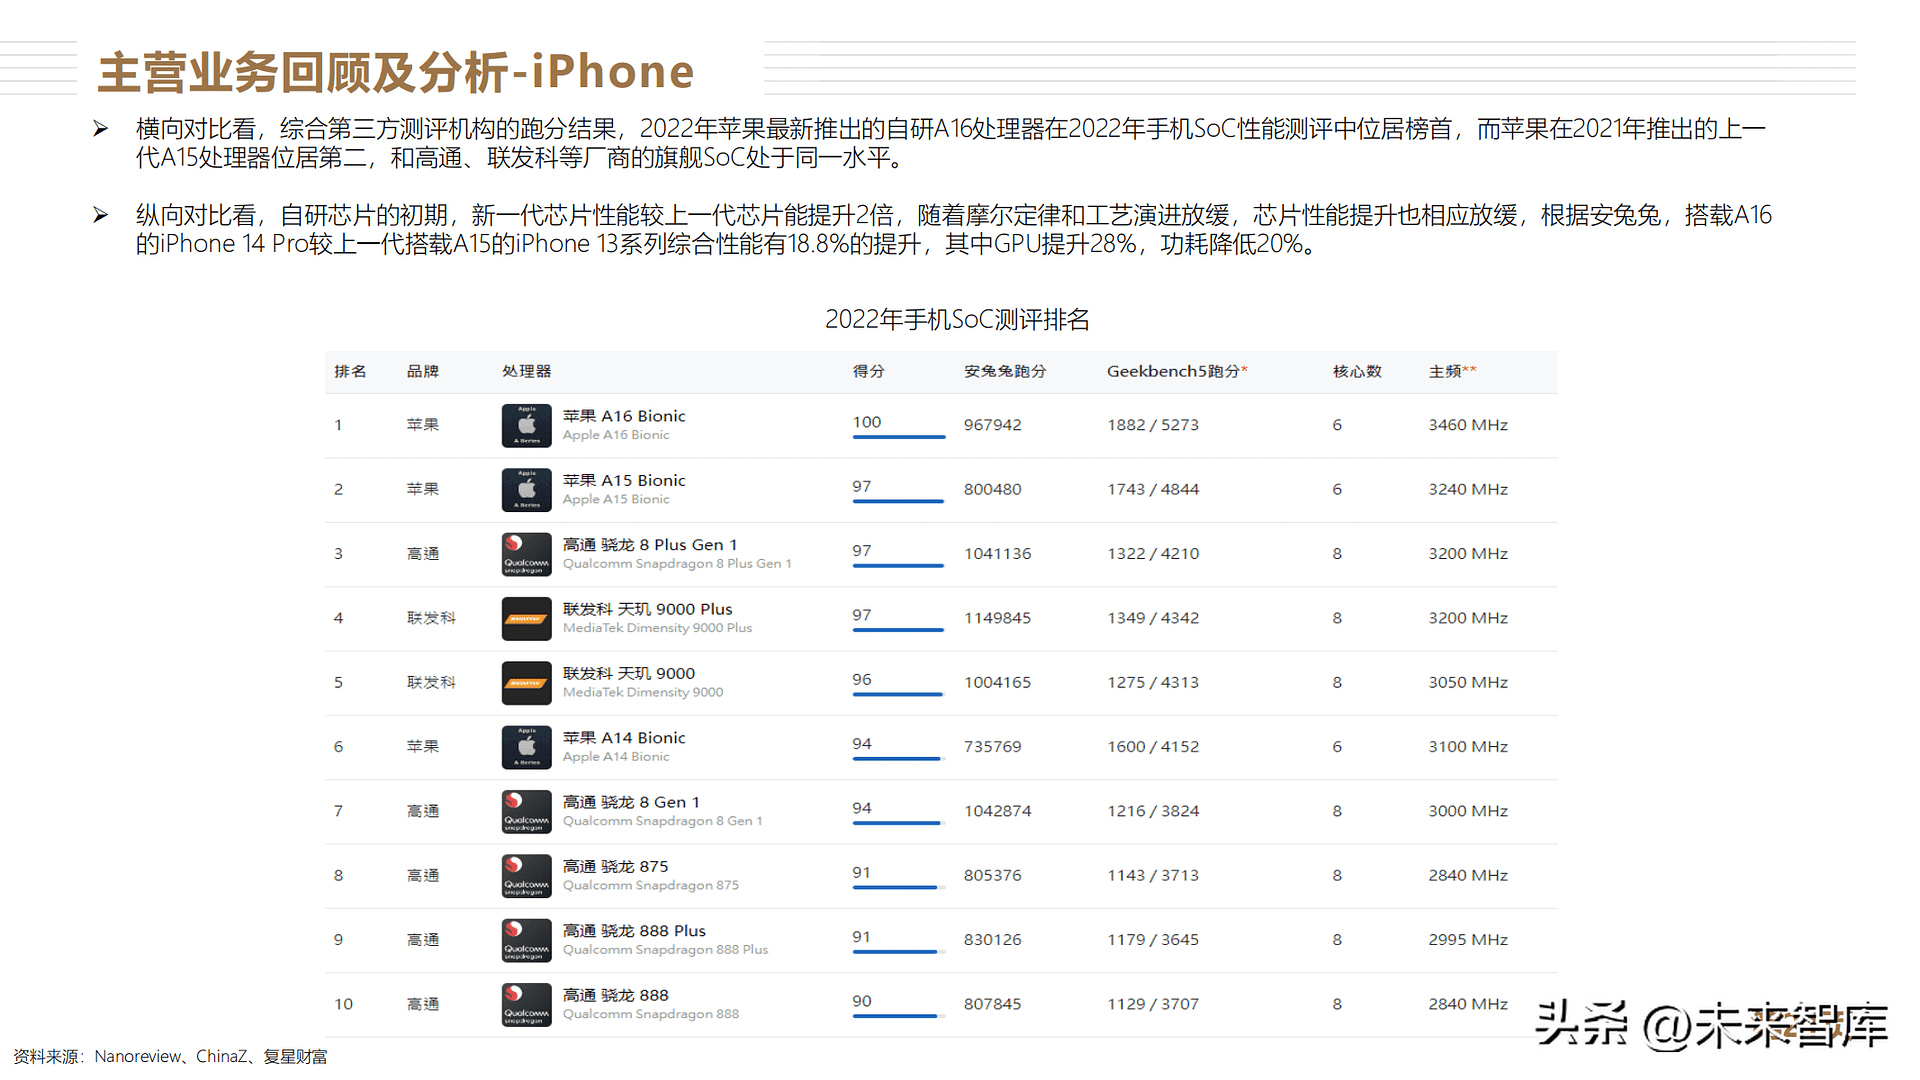Click the MediaTek Dimensity 9000 chip icon

click(x=526, y=683)
